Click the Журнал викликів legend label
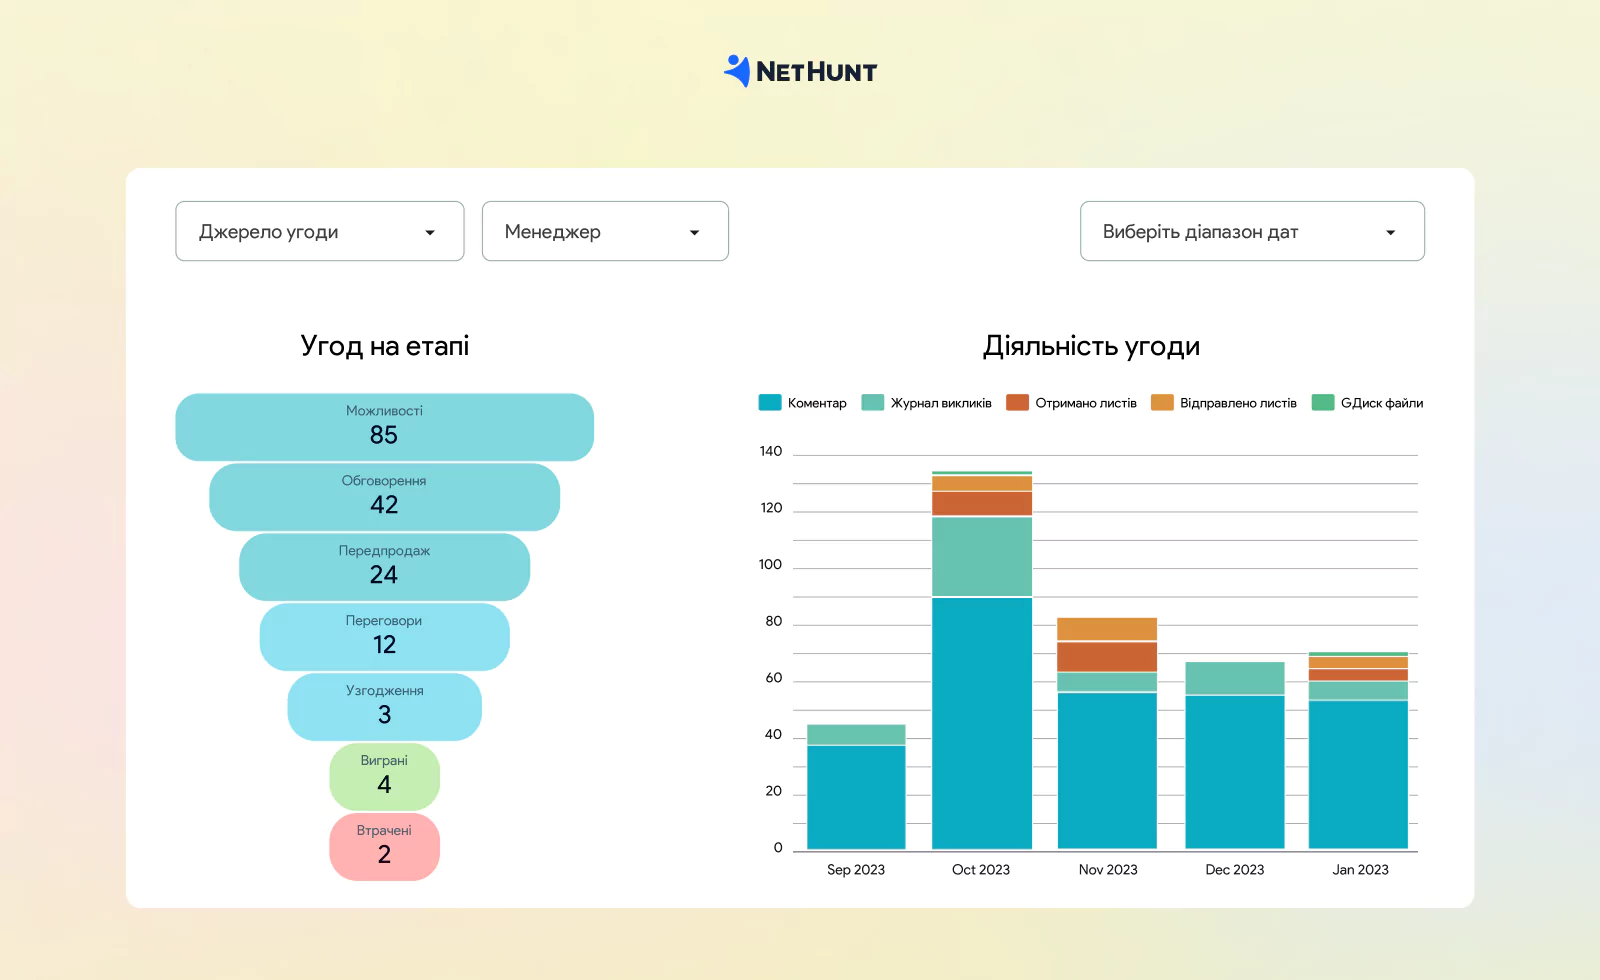 [x=941, y=403]
